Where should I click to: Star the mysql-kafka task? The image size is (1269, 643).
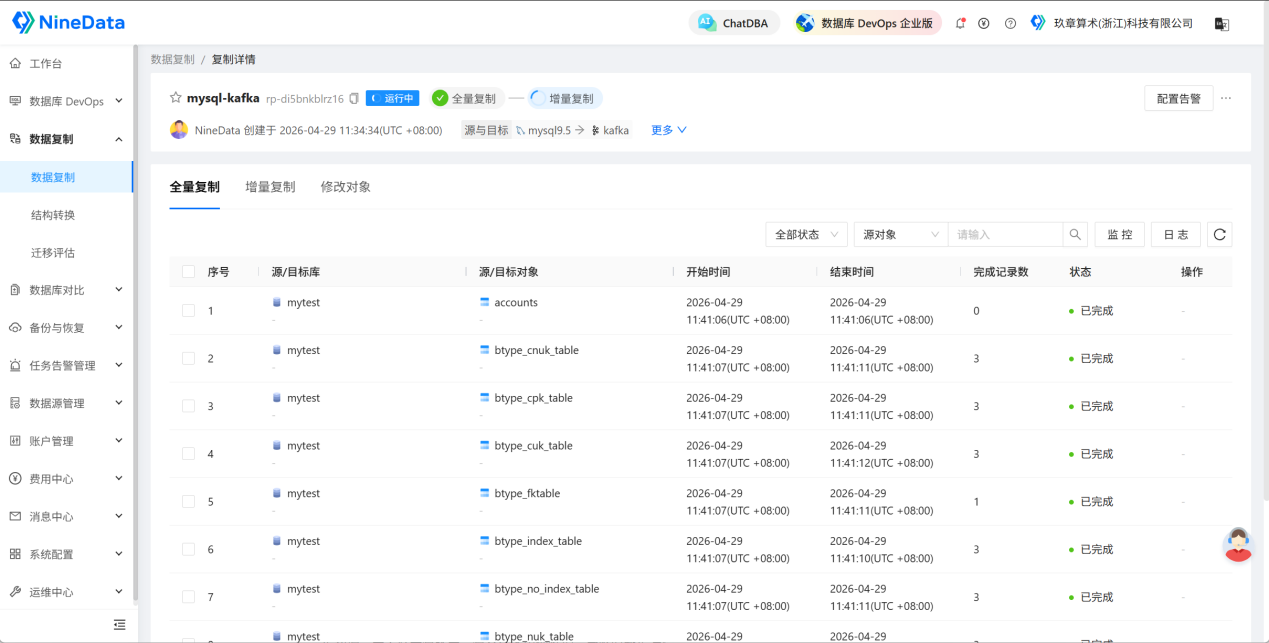pos(176,98)
